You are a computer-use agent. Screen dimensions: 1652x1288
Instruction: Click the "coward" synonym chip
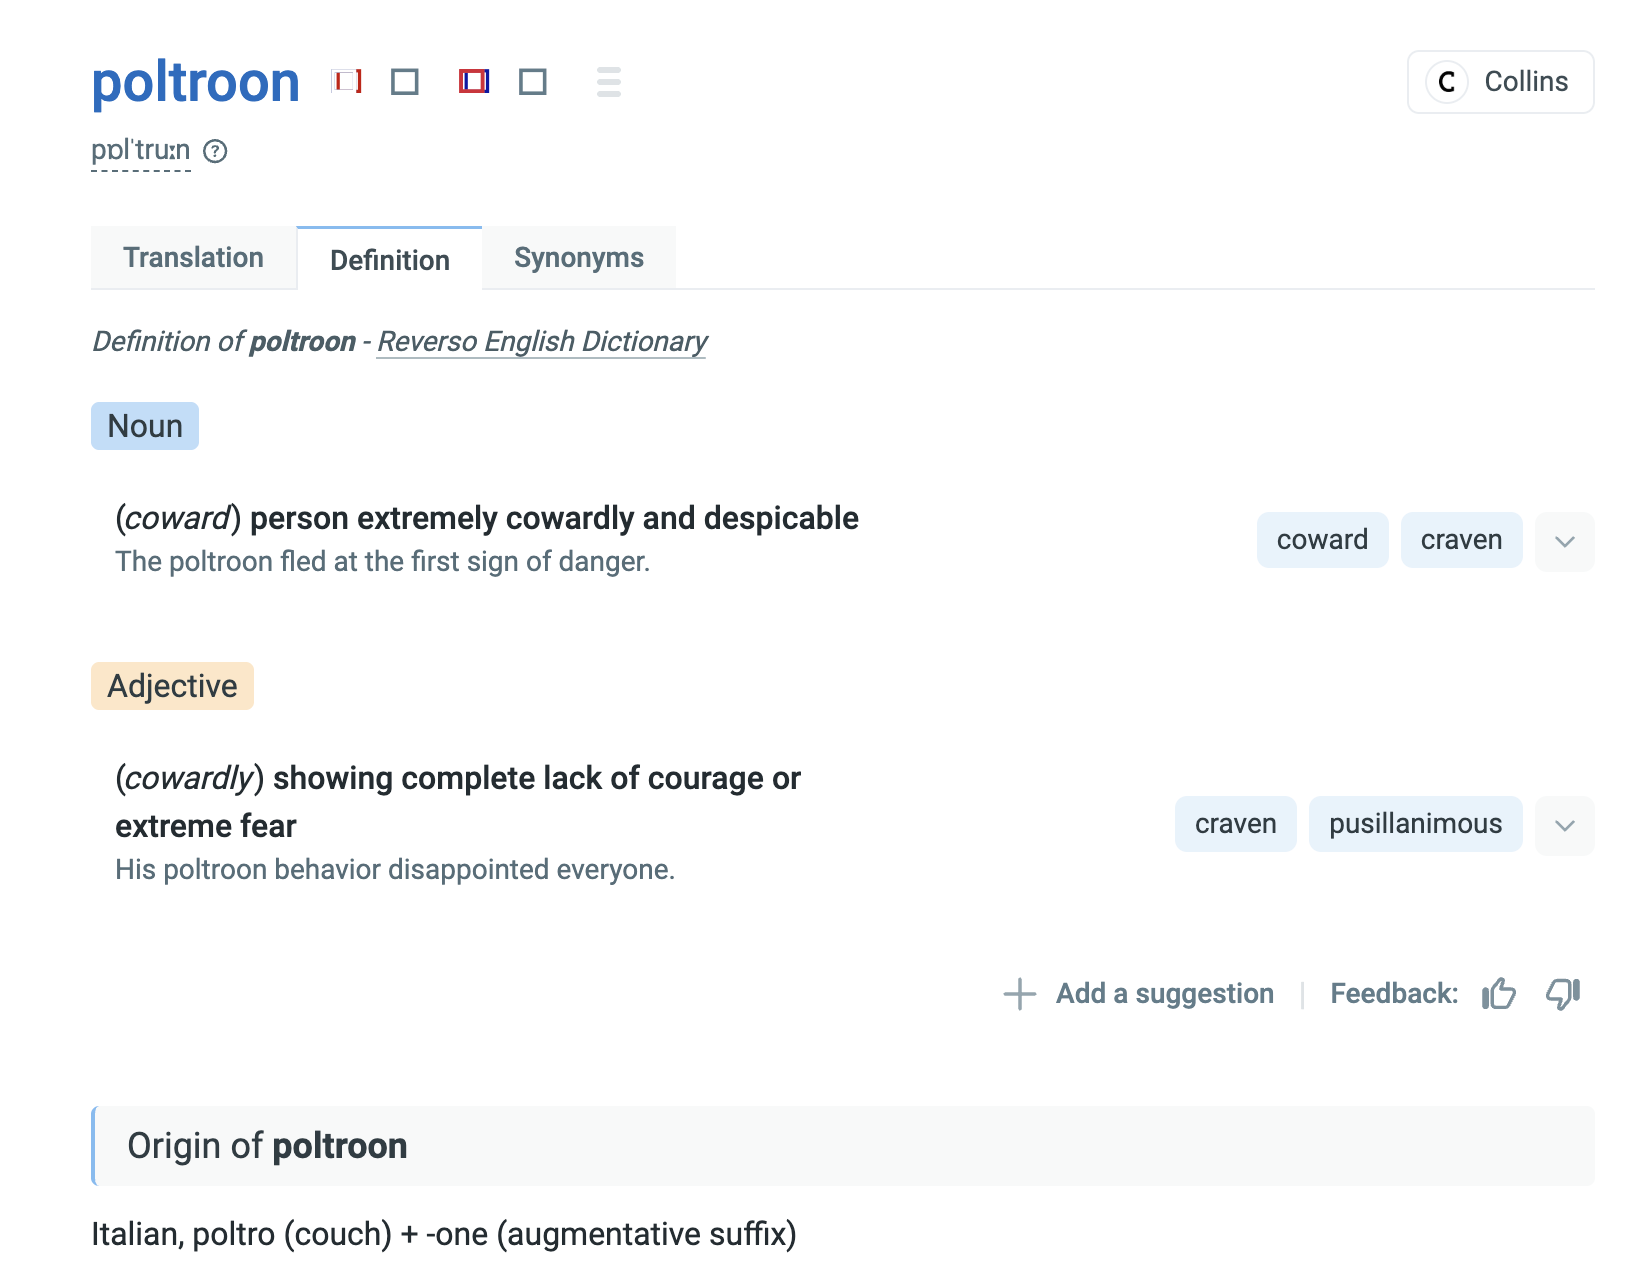tap(1322, 540)
